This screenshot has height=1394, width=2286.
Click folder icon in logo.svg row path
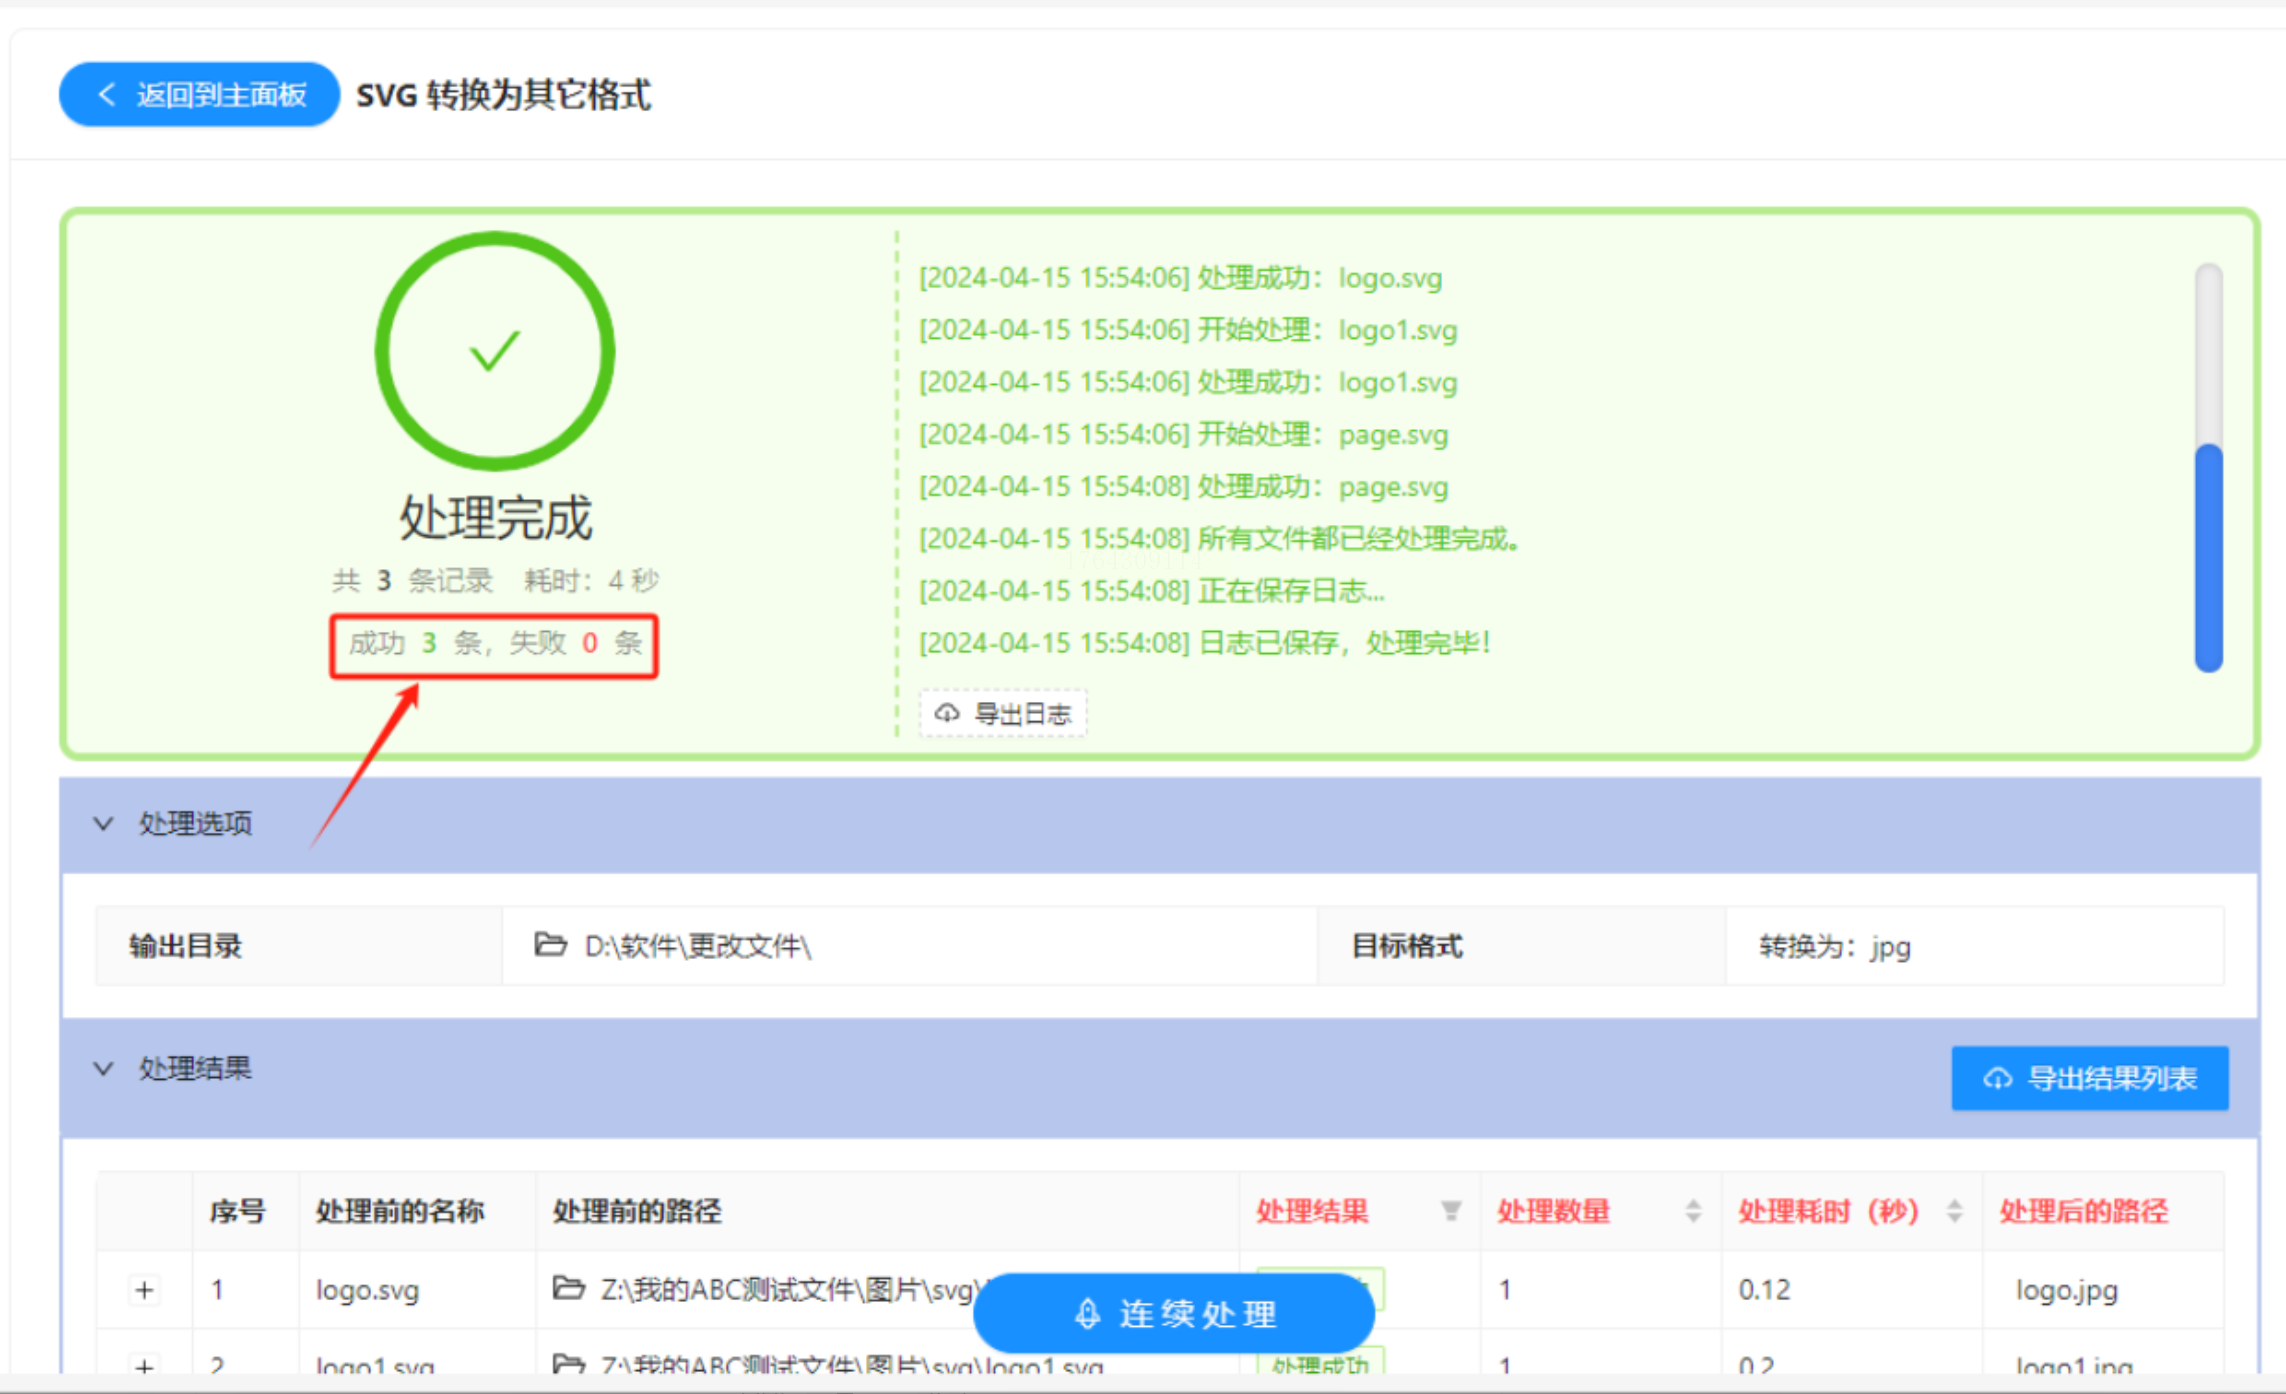point(569,1288)
